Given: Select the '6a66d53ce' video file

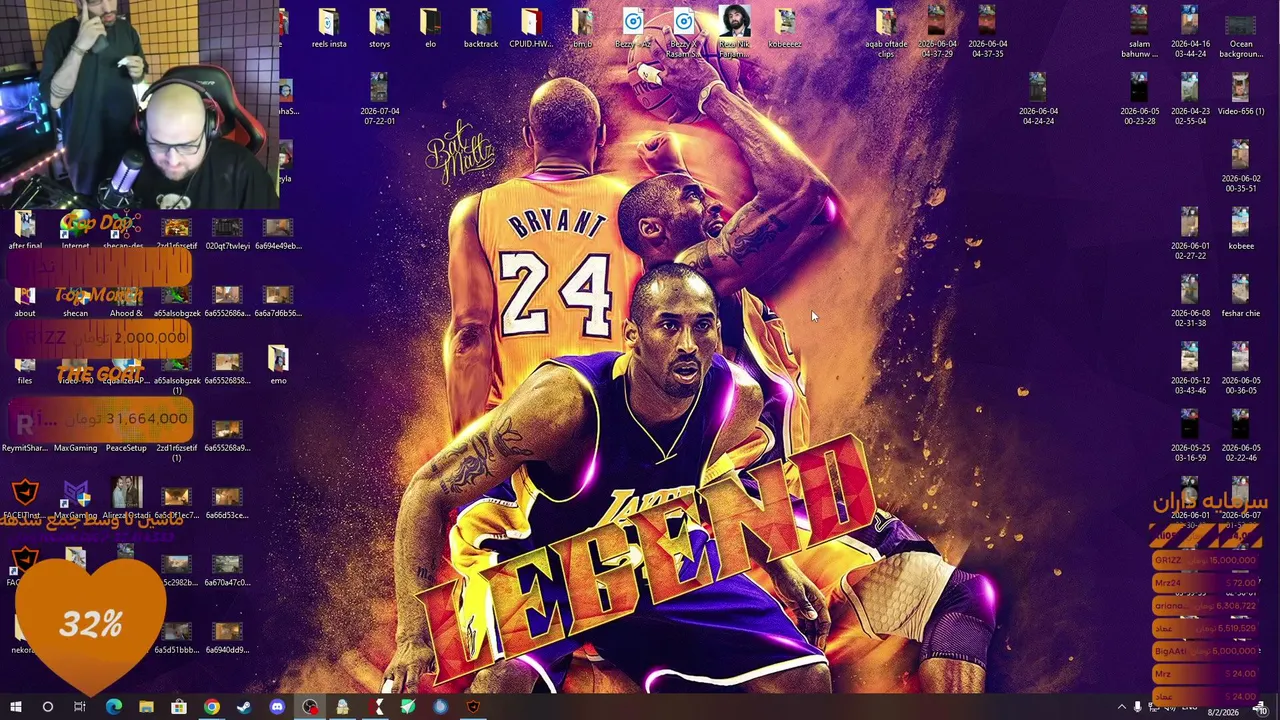Looking at the screenshot, I should coord(227,502).
